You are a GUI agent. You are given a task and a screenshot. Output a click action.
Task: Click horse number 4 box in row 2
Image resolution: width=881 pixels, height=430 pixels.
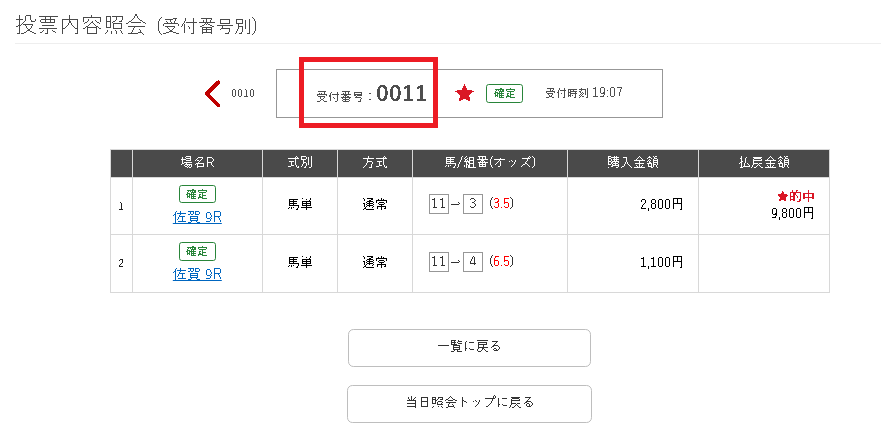click(473, 261)
